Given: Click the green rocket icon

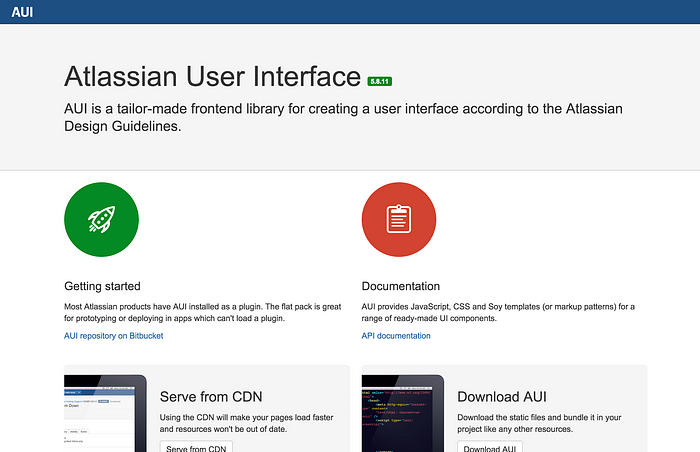Looking at the screenshot, I should coord(101,219).
